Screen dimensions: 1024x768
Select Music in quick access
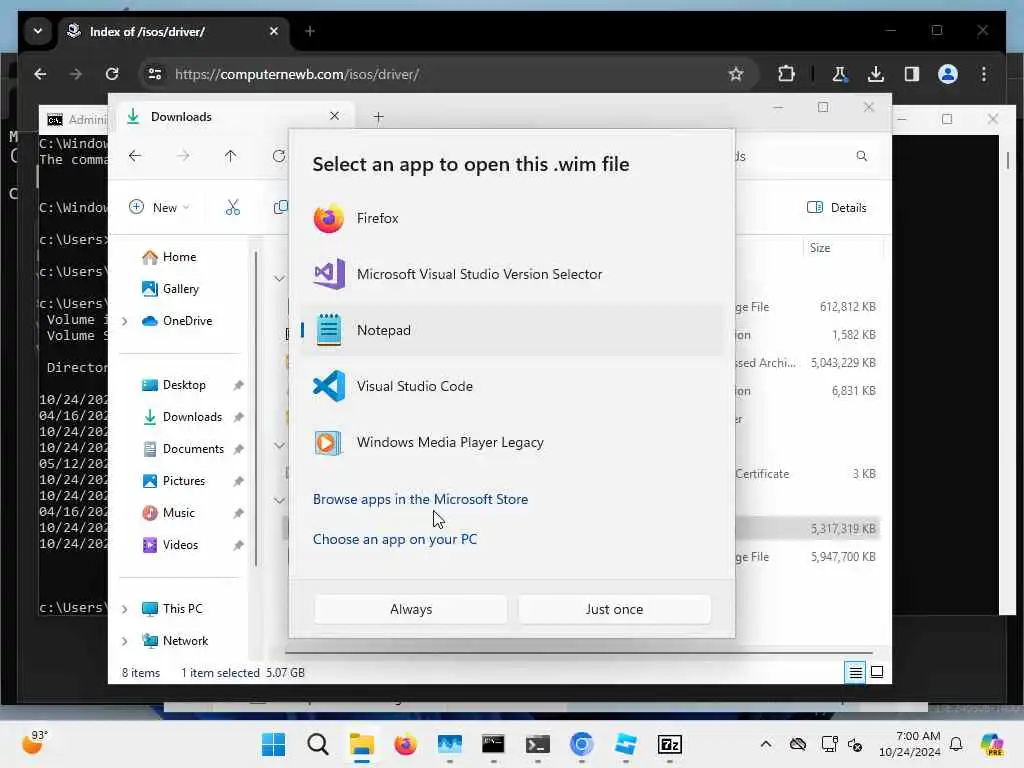point(168,513)
